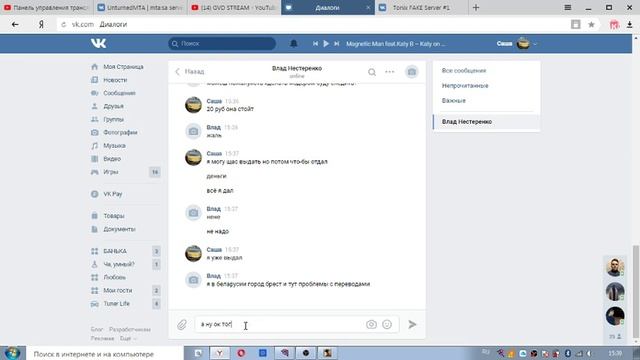This screenshot has width=640, height=360.
Task: Open browser downloads arrow icon
Action: pos(629,24)
